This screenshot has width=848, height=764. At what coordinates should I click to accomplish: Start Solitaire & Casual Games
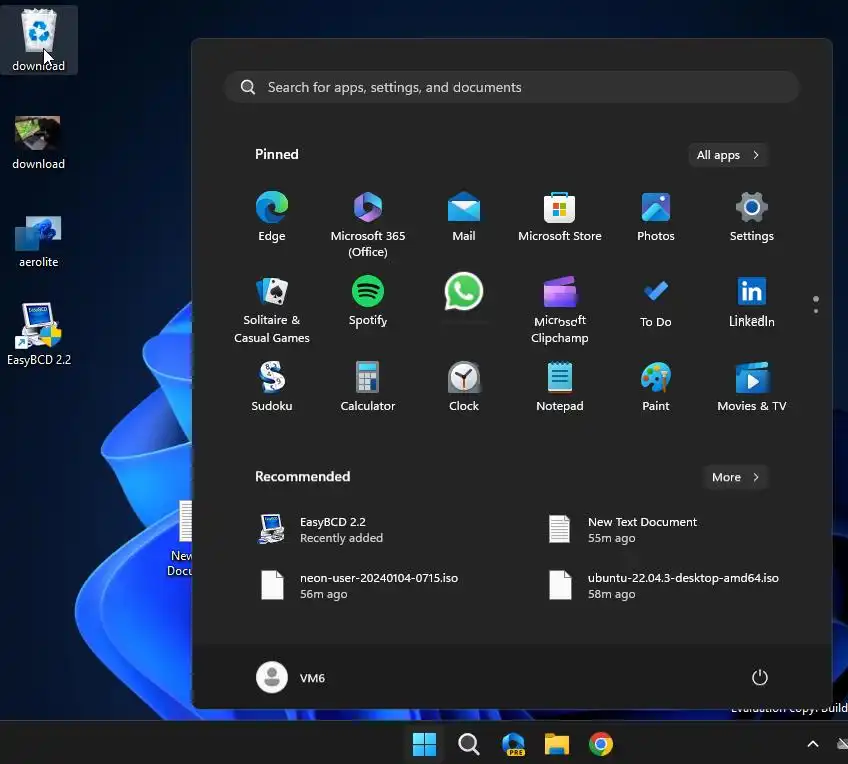(x=271, y=309)
